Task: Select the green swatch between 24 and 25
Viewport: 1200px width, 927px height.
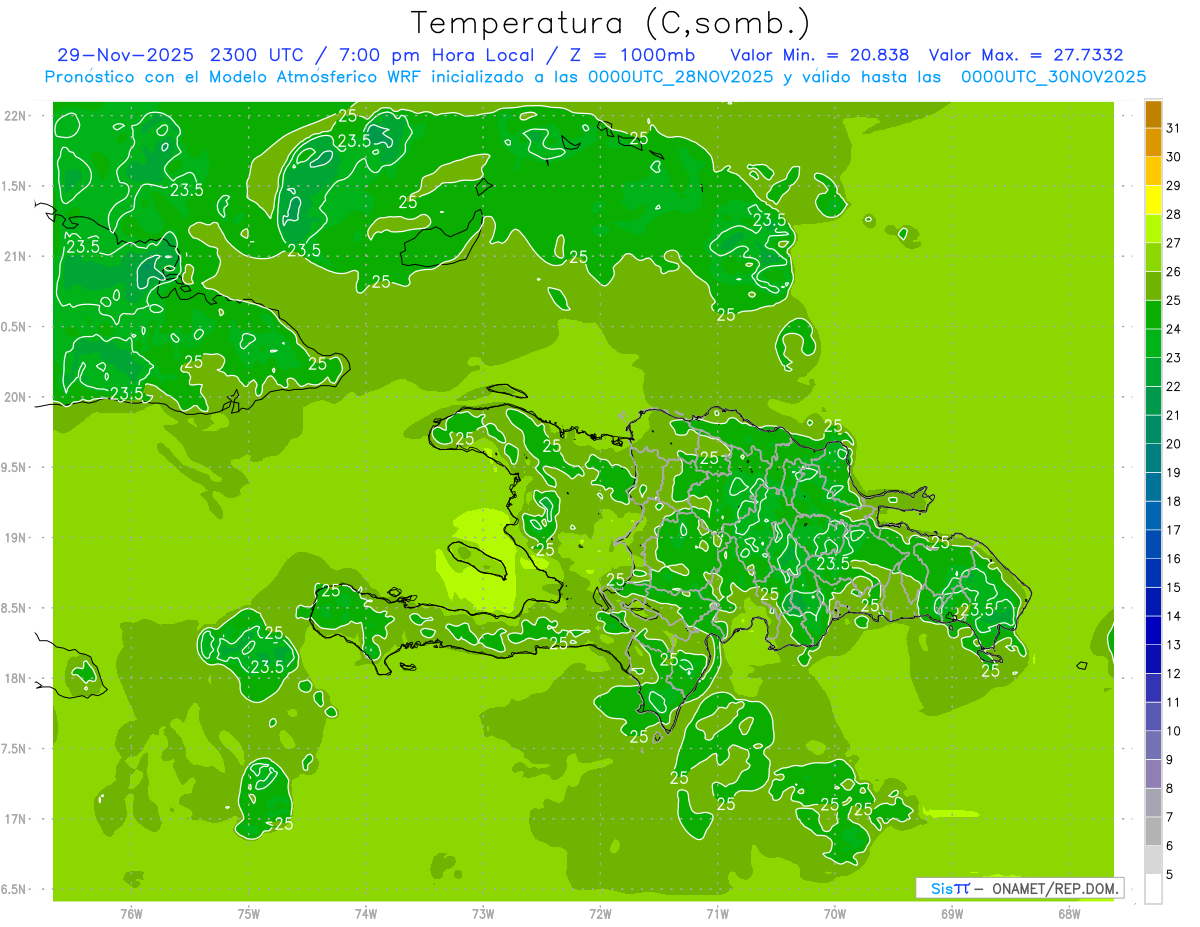Action: point(1153,315)
